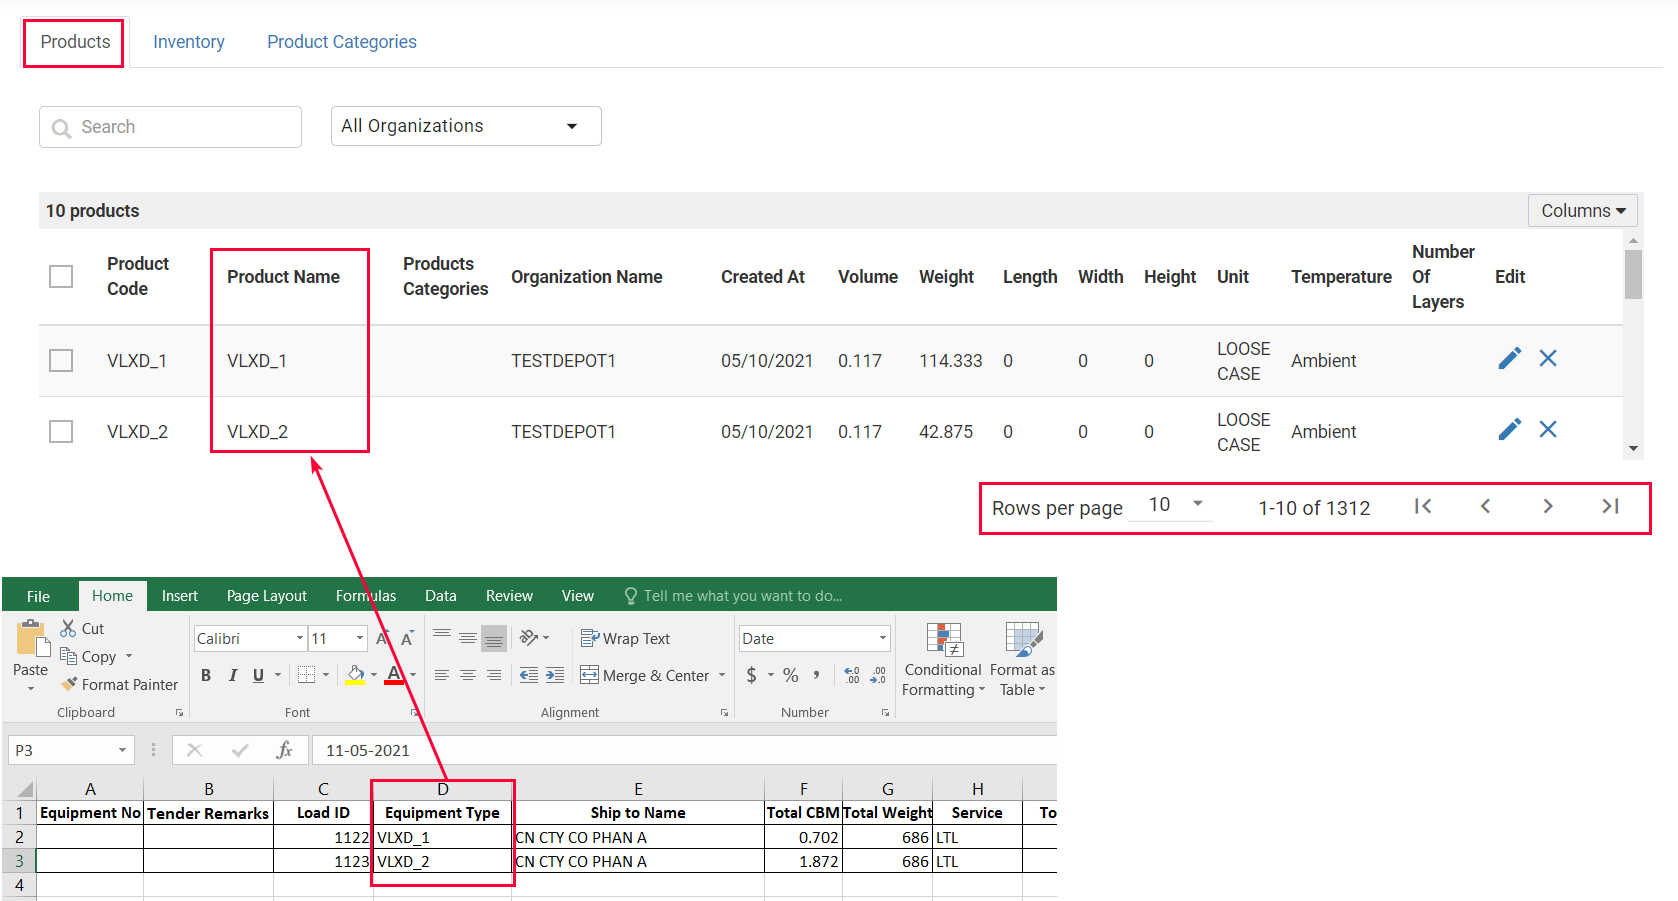Click into the product Search field
Screen dimensions: 1678x901
tap(170, 127)
